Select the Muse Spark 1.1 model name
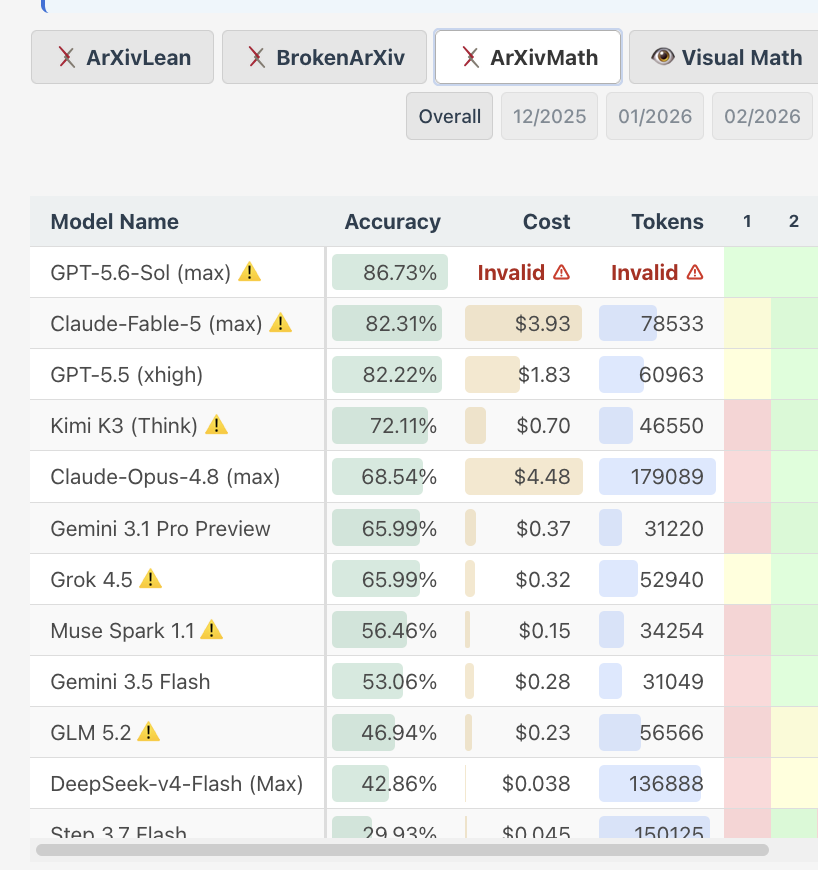The image size is (818, 870). point(122,631)
